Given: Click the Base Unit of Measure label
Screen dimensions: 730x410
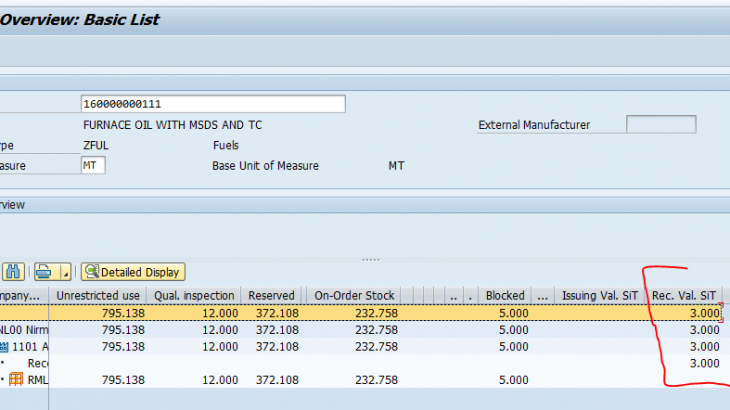Looking at the screenshot, I should [265, 166].
